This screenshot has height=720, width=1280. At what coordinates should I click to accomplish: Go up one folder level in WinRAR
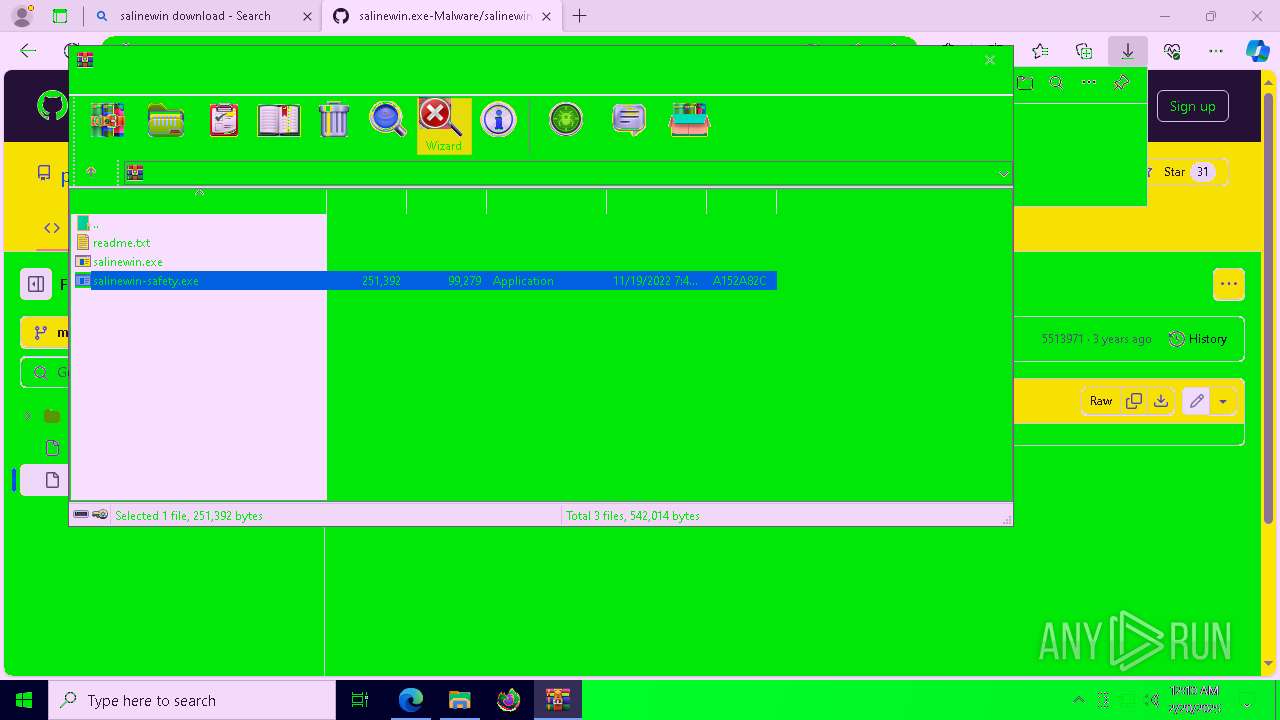tap(91, 172)
